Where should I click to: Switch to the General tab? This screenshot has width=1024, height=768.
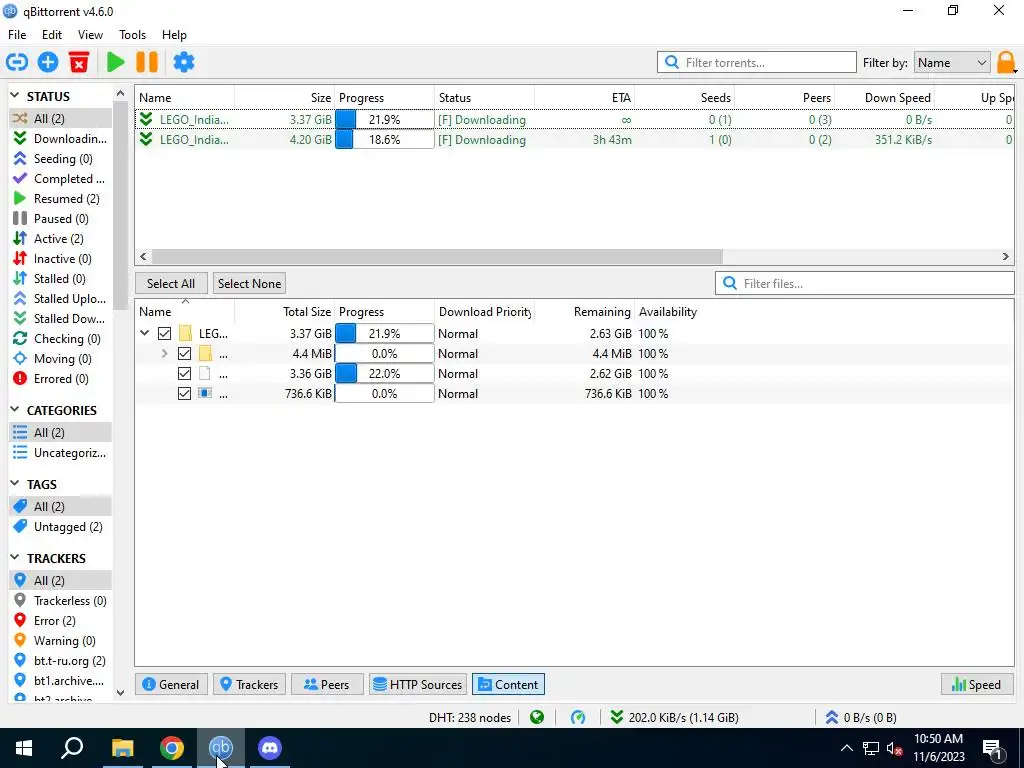pos(171,684)
